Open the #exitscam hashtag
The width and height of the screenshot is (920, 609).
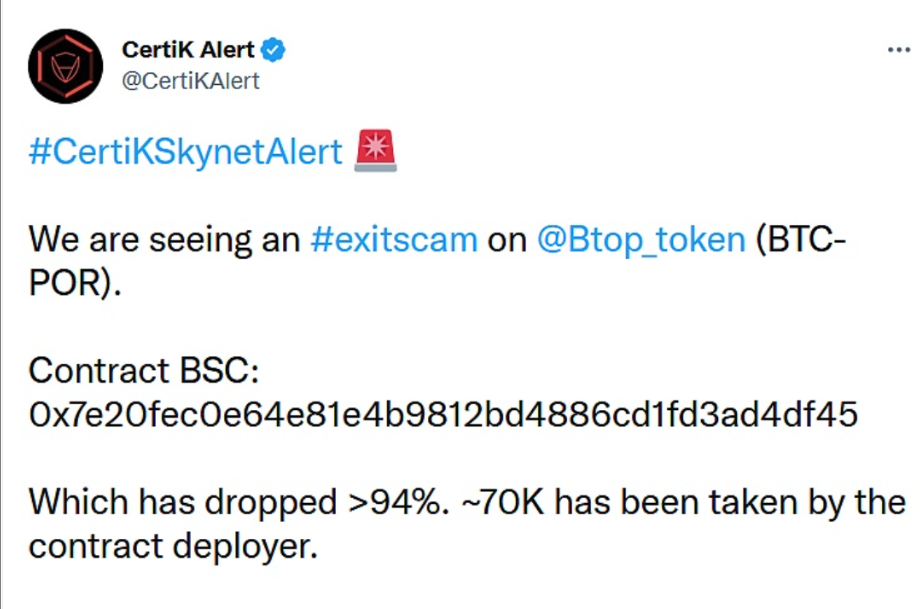pyautogui.click(x=393, y=239)
